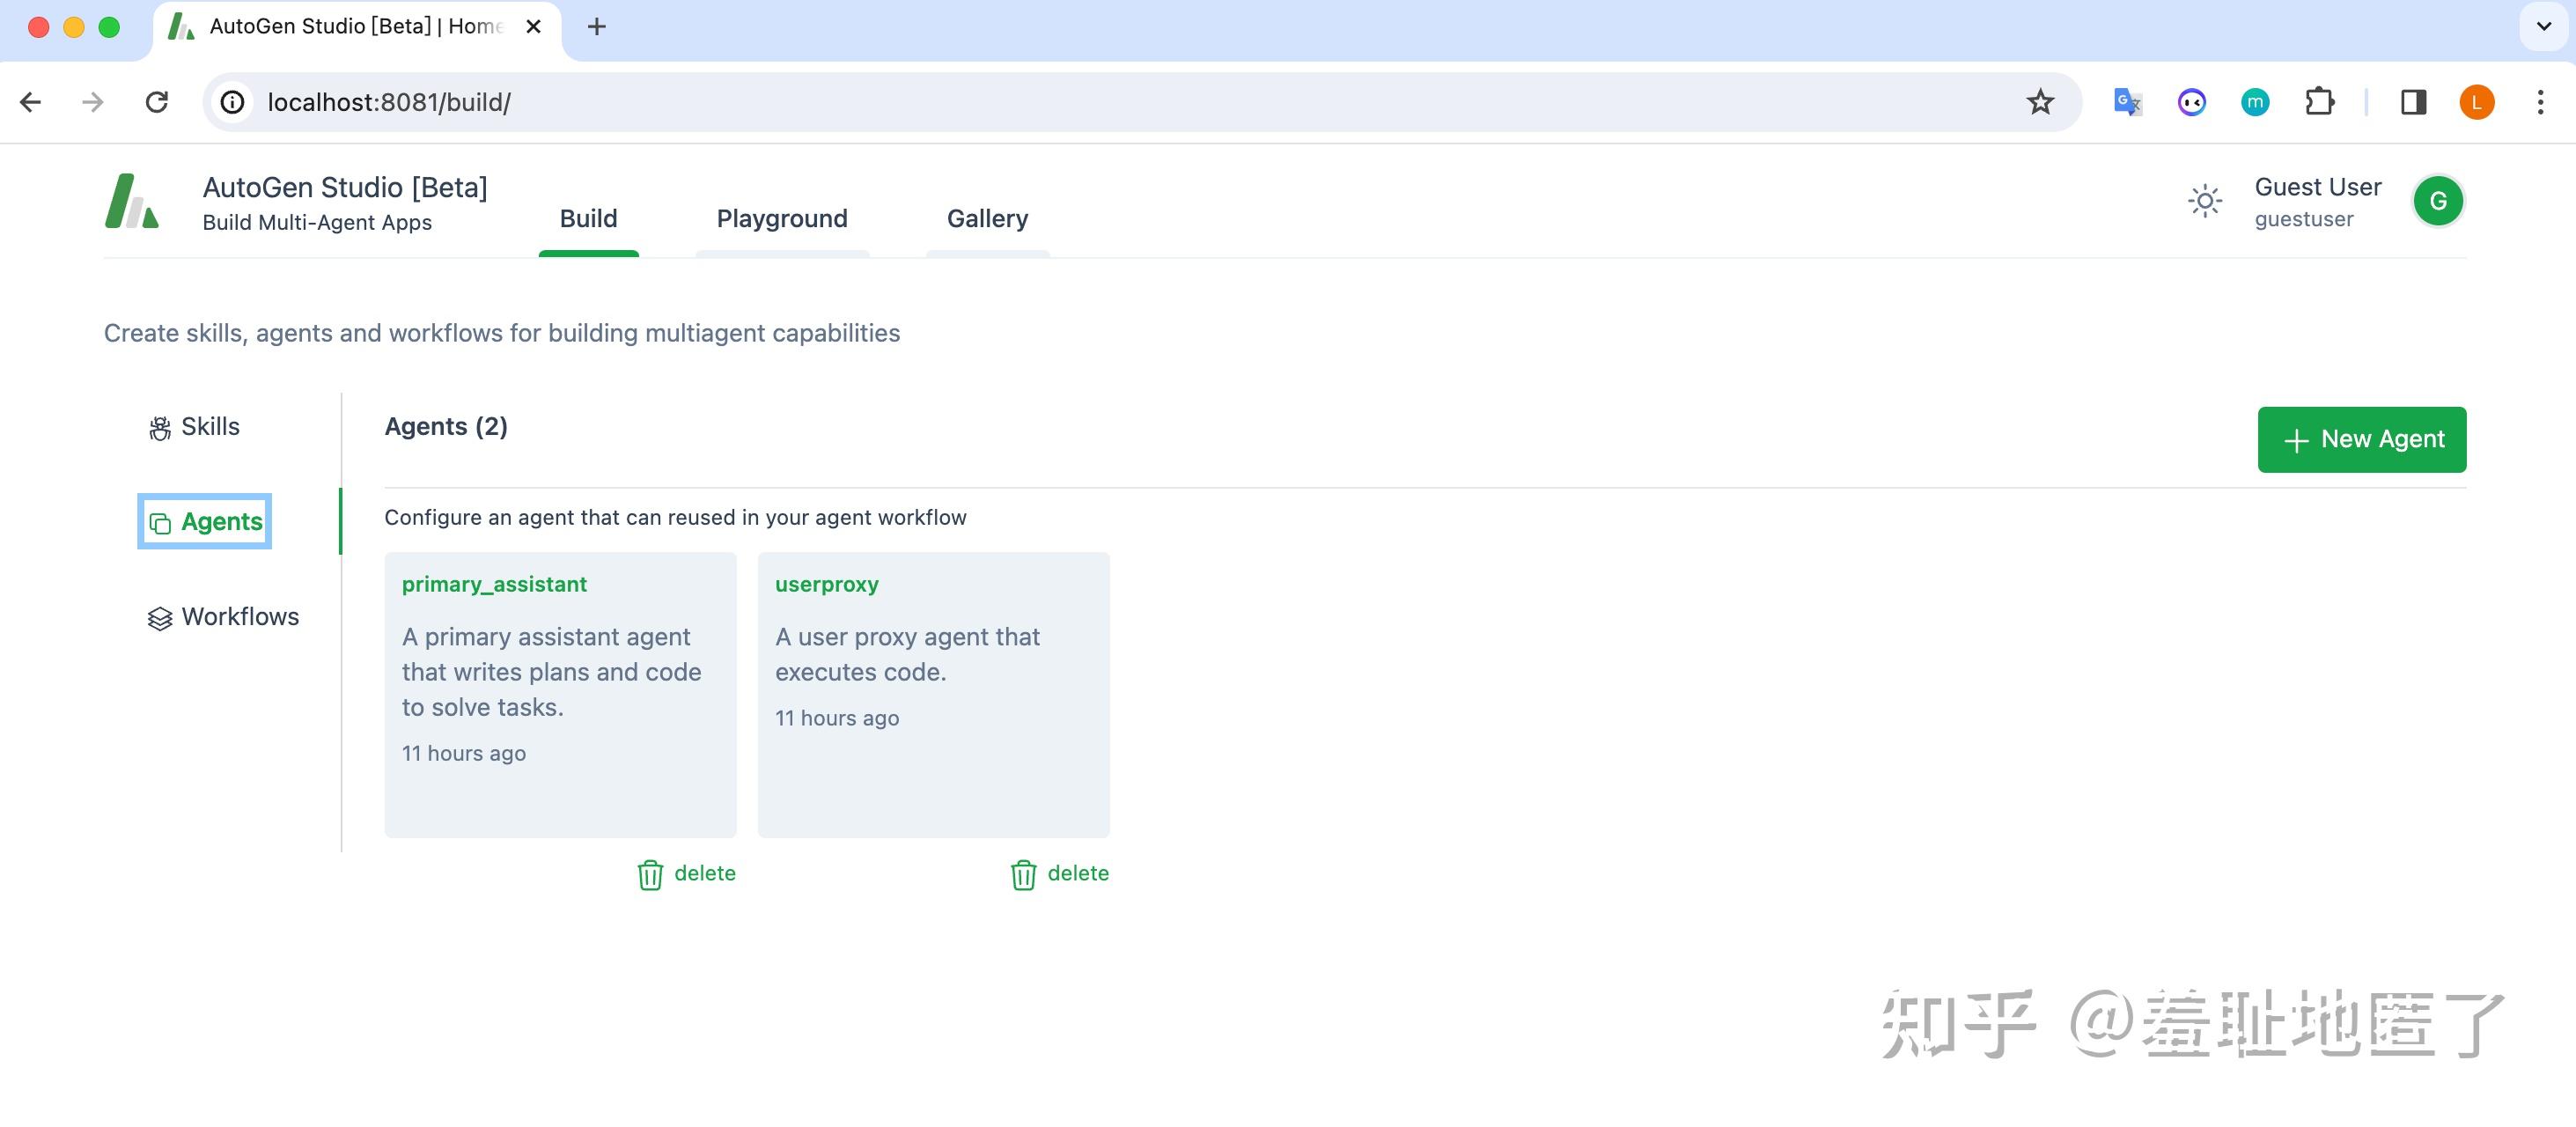Viewport: 2576px width, 1127px height.
Task: Toggle light/dark mode sun icon
Action: click(x=2204, y=201)
